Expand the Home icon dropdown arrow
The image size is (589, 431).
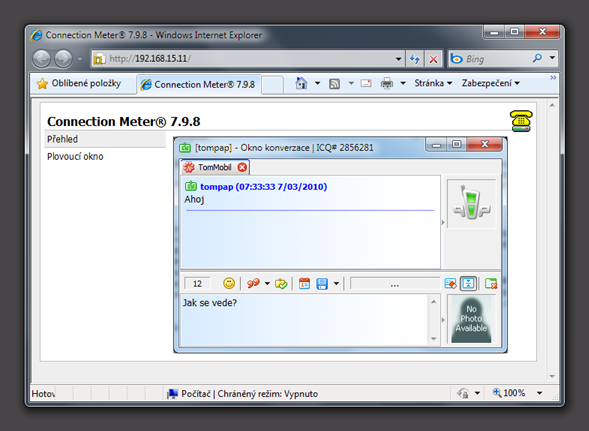tap(317, 83)
